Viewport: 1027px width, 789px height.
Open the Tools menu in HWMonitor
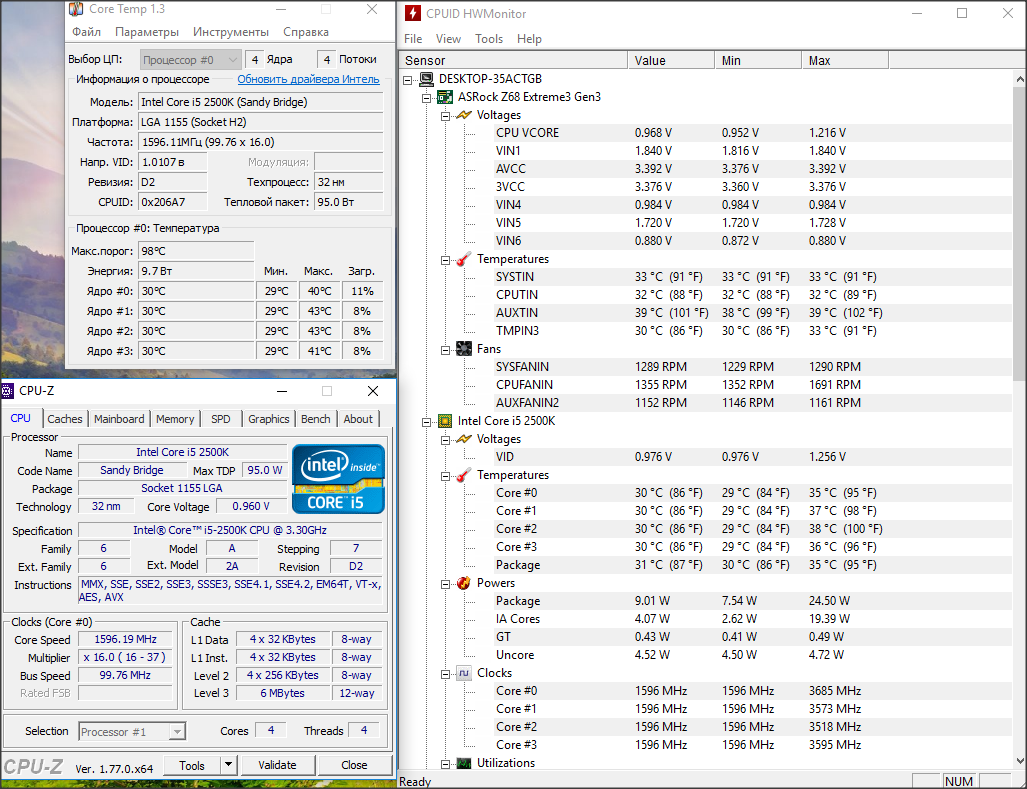tap(489, 39)
